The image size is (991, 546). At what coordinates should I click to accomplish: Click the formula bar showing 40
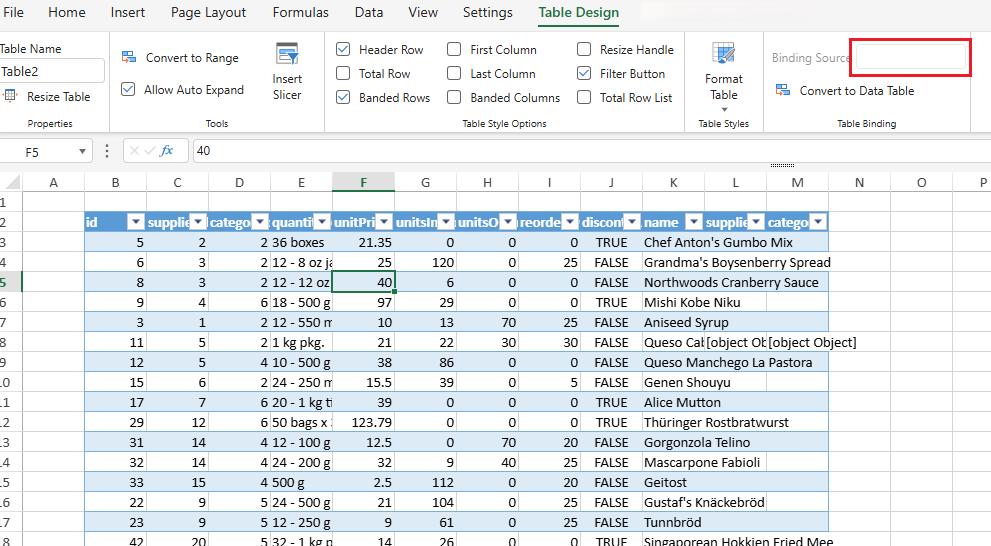592,151
